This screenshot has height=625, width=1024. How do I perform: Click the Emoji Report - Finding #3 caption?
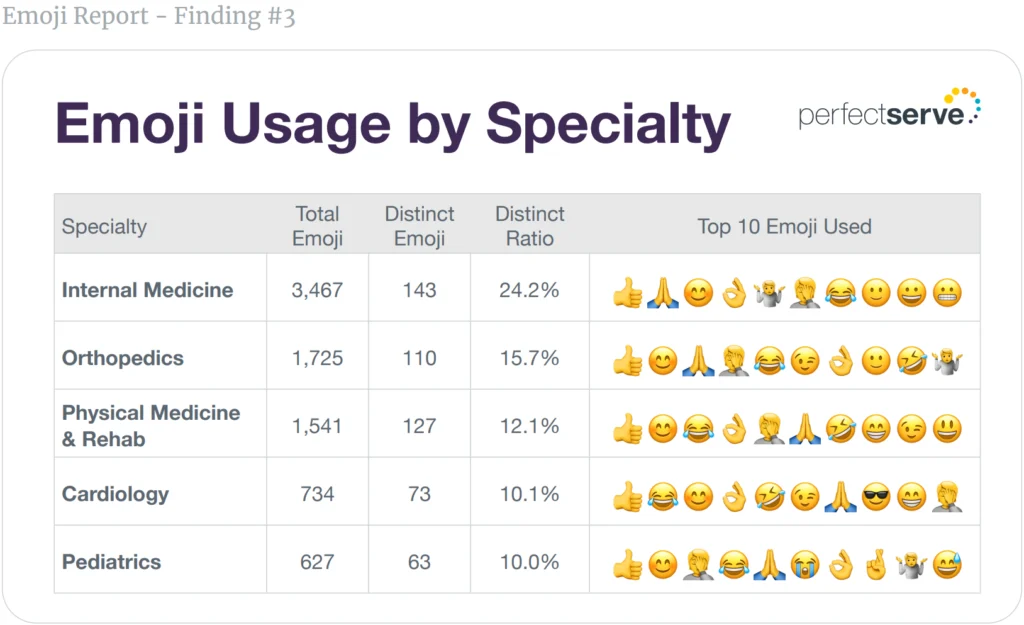click(148, 17)
